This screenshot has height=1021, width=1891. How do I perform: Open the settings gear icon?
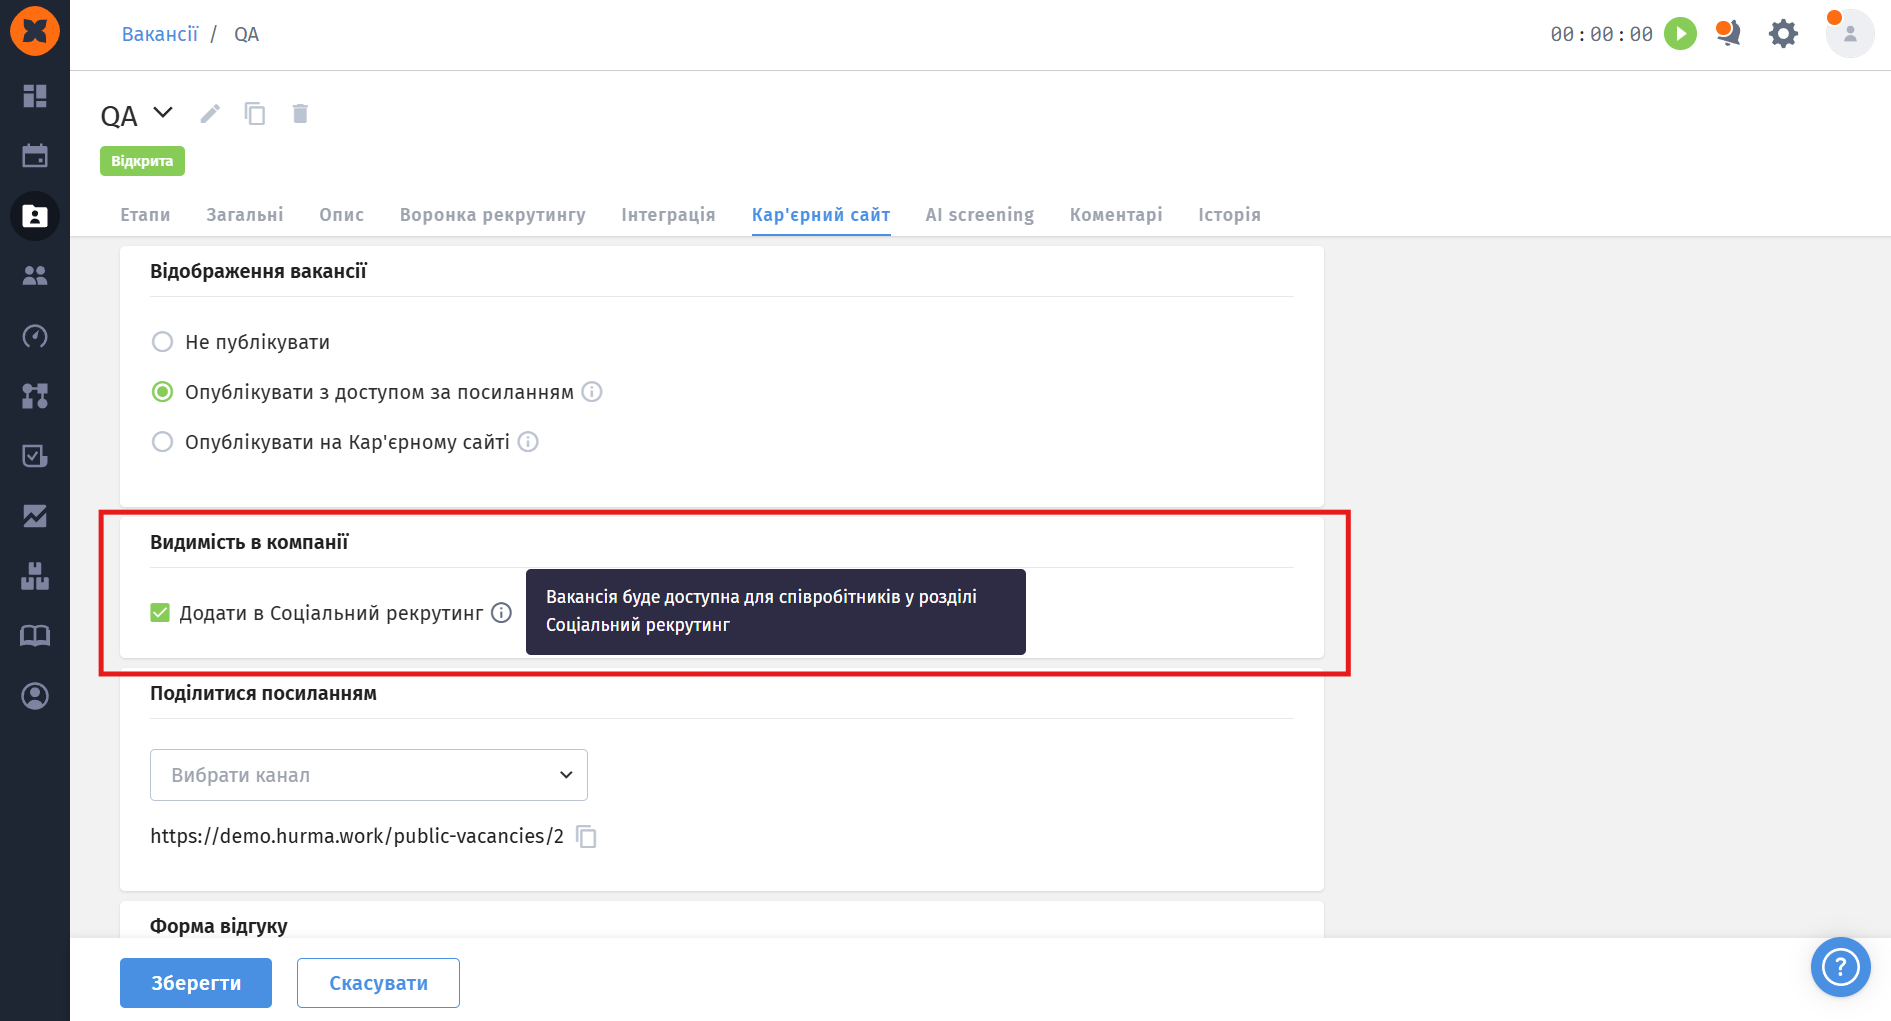pos(1783,34)
